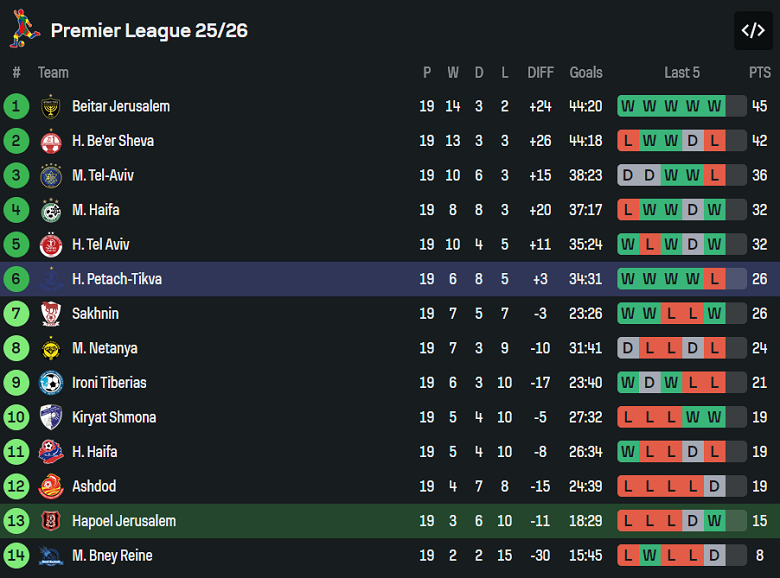The image size is (780, 578).
Task: Open the Sakhnin team link
Action: point(95,314)
